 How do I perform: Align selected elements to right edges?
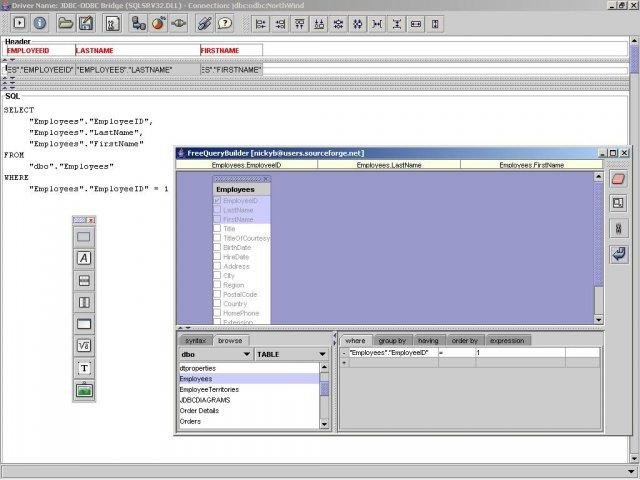(280, 24)
